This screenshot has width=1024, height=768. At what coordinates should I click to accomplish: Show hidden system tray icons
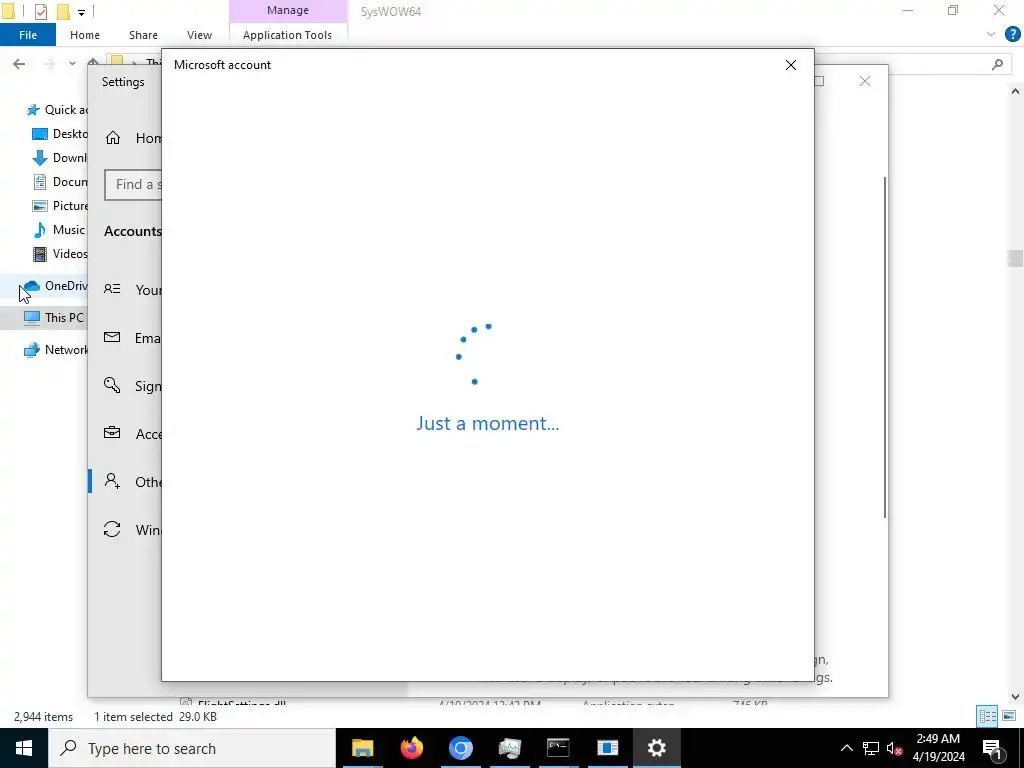coord(846,748)
